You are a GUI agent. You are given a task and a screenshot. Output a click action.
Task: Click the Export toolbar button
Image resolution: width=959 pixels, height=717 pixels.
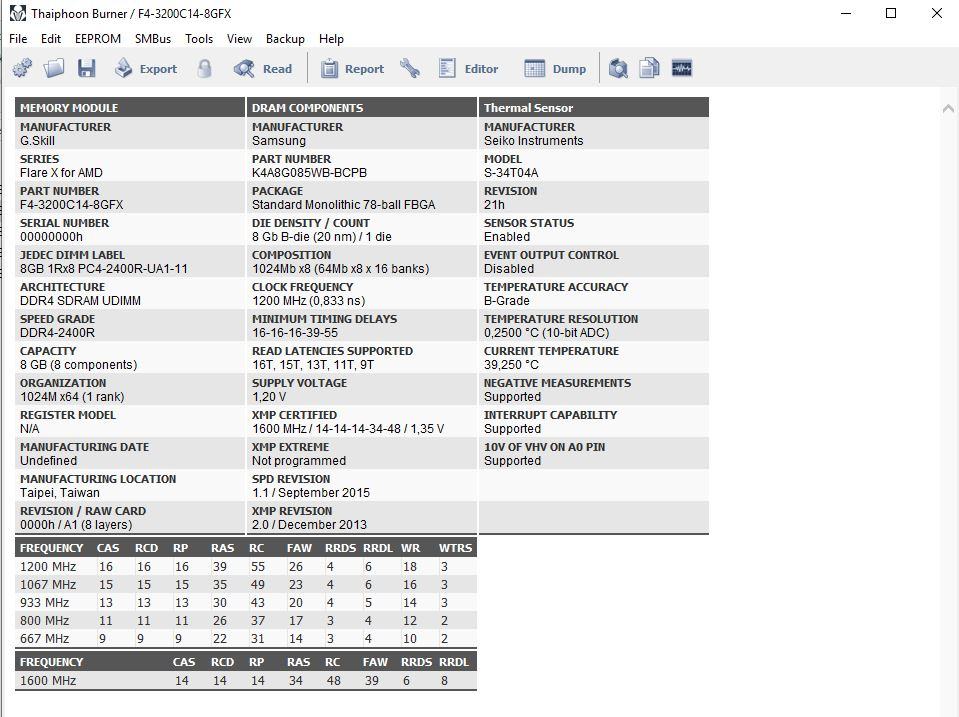146,69
